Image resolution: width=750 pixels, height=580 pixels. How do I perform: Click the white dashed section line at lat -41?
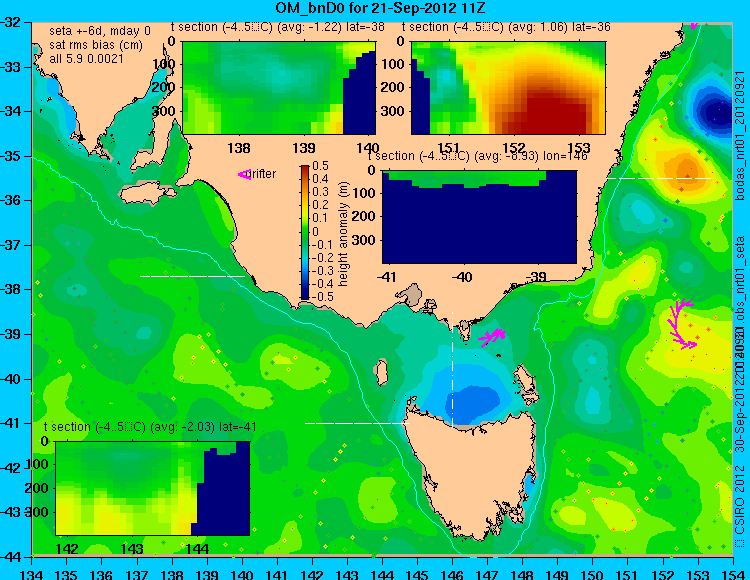[x=357, y=423]
